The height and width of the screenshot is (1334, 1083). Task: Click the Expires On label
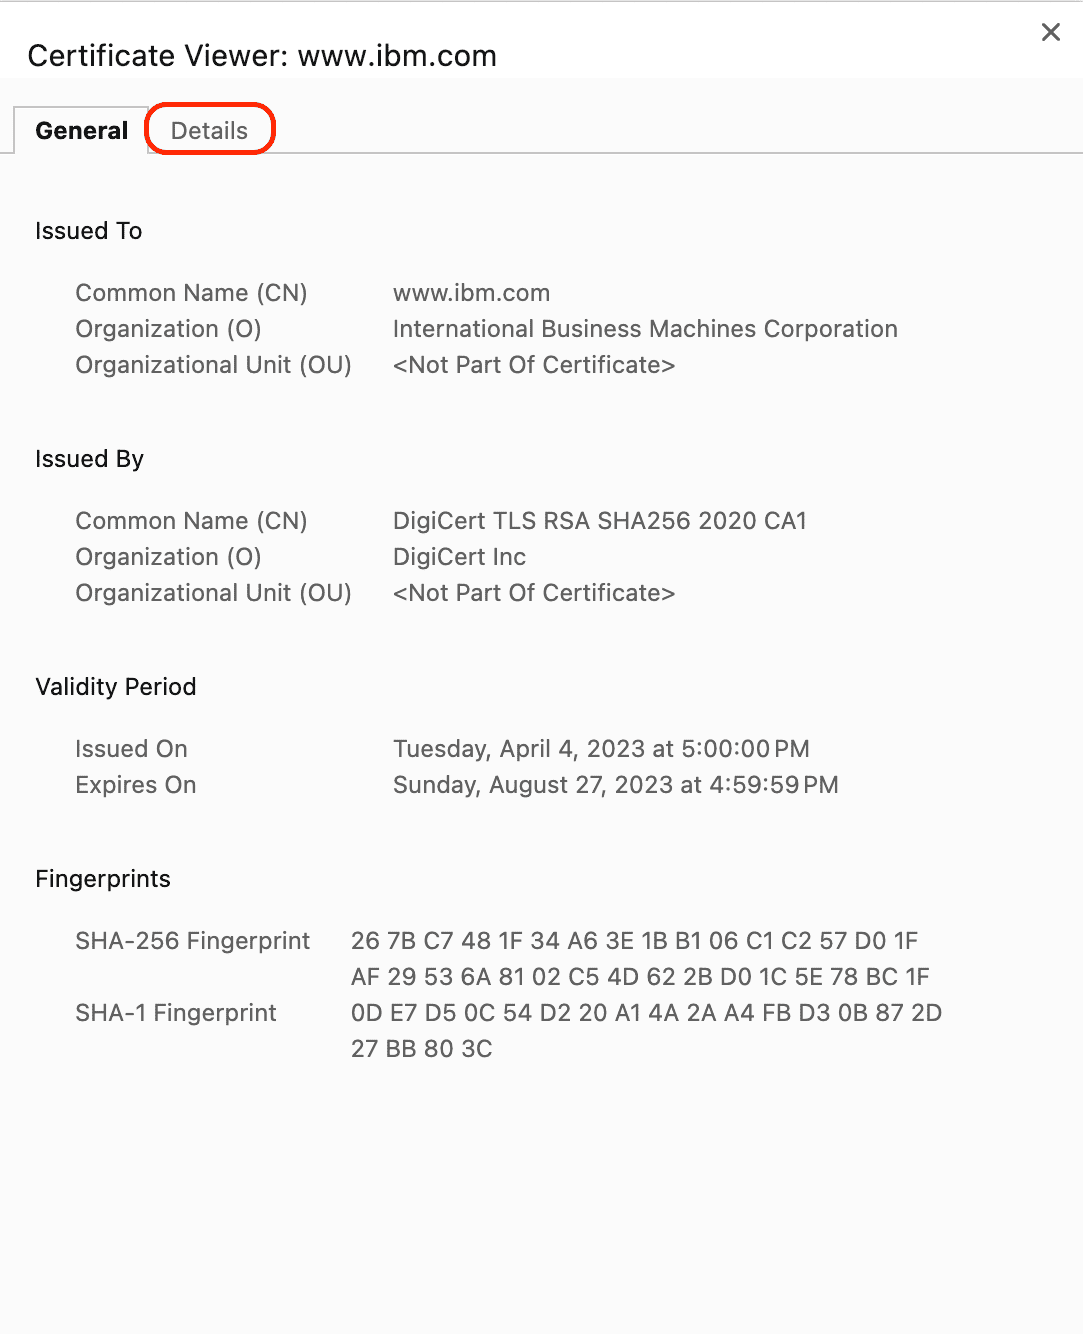coord(135,785)
